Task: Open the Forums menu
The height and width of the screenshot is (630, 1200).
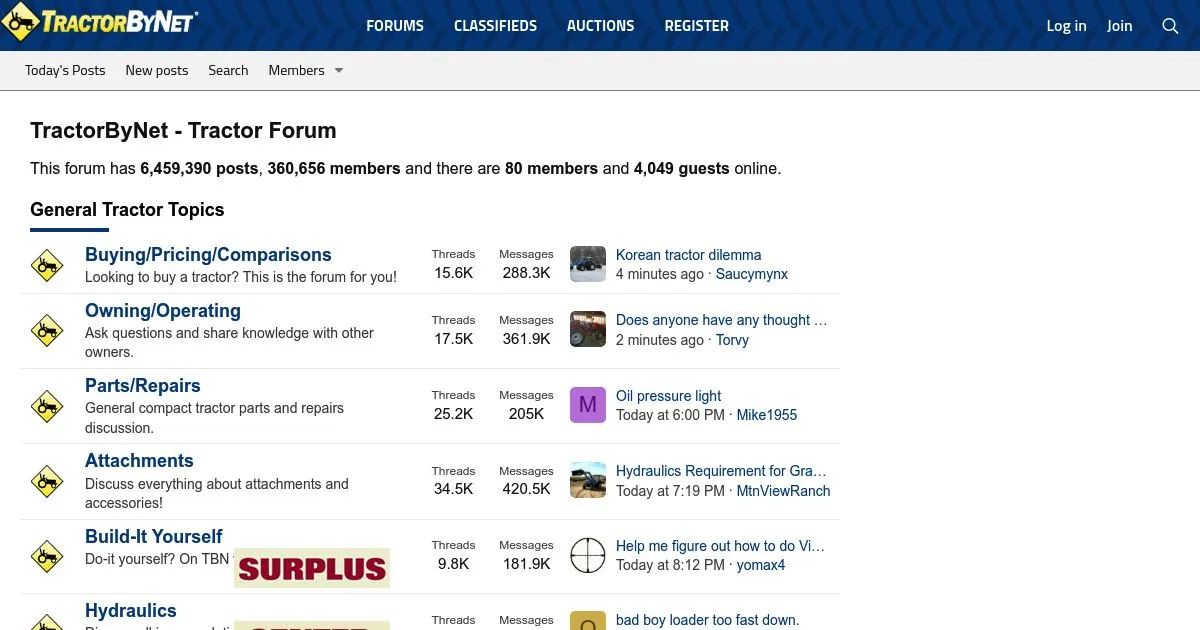Action: [x=395, y=26]
